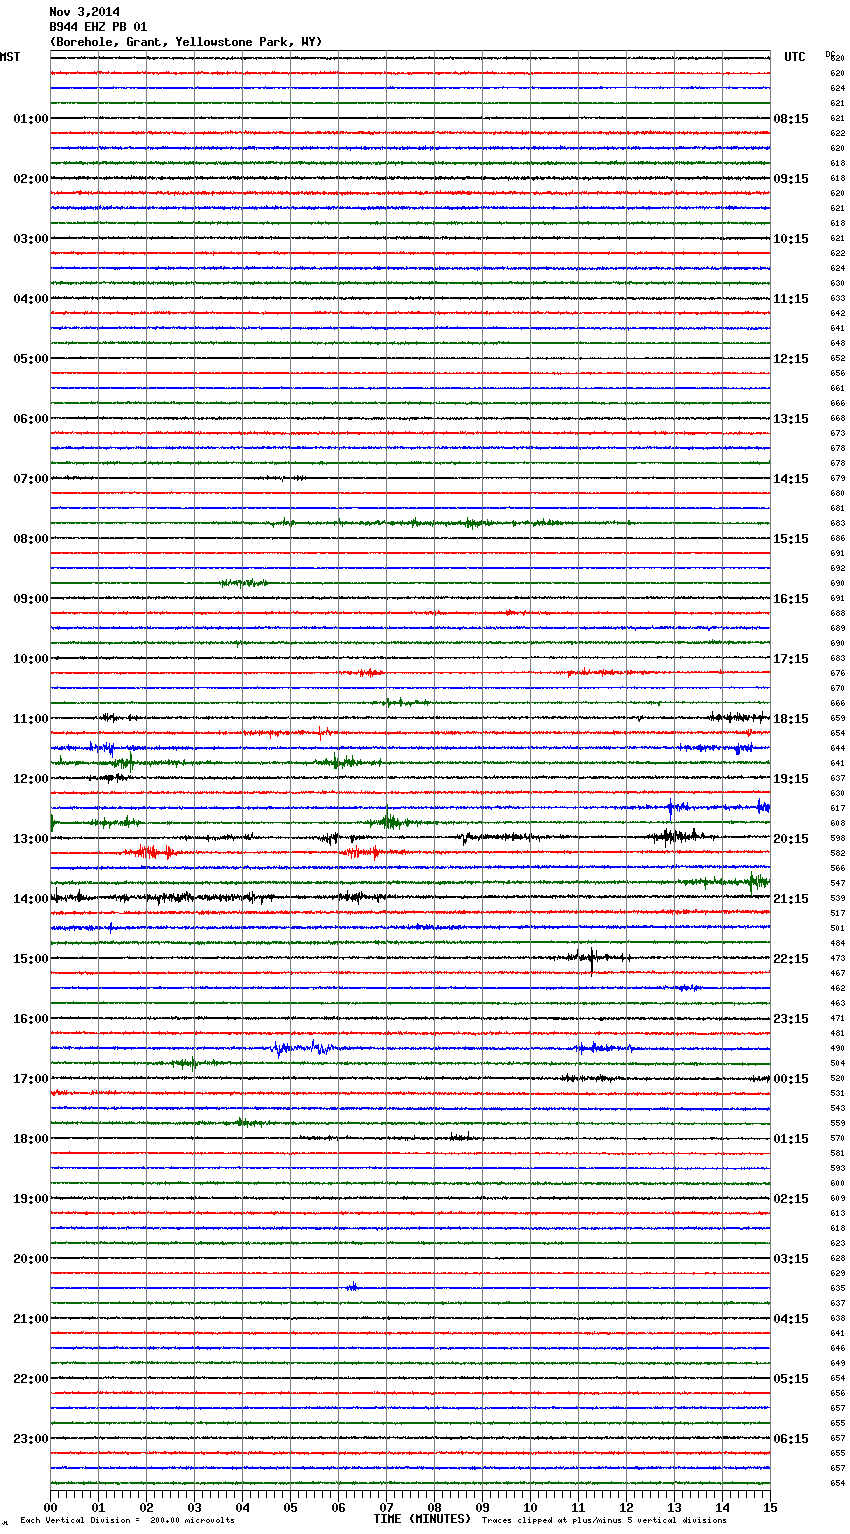The height and width of the screenshot is (1534, 850).
Task: Select the 23:00 MST row label
Action: click(x=31, y=1439)
